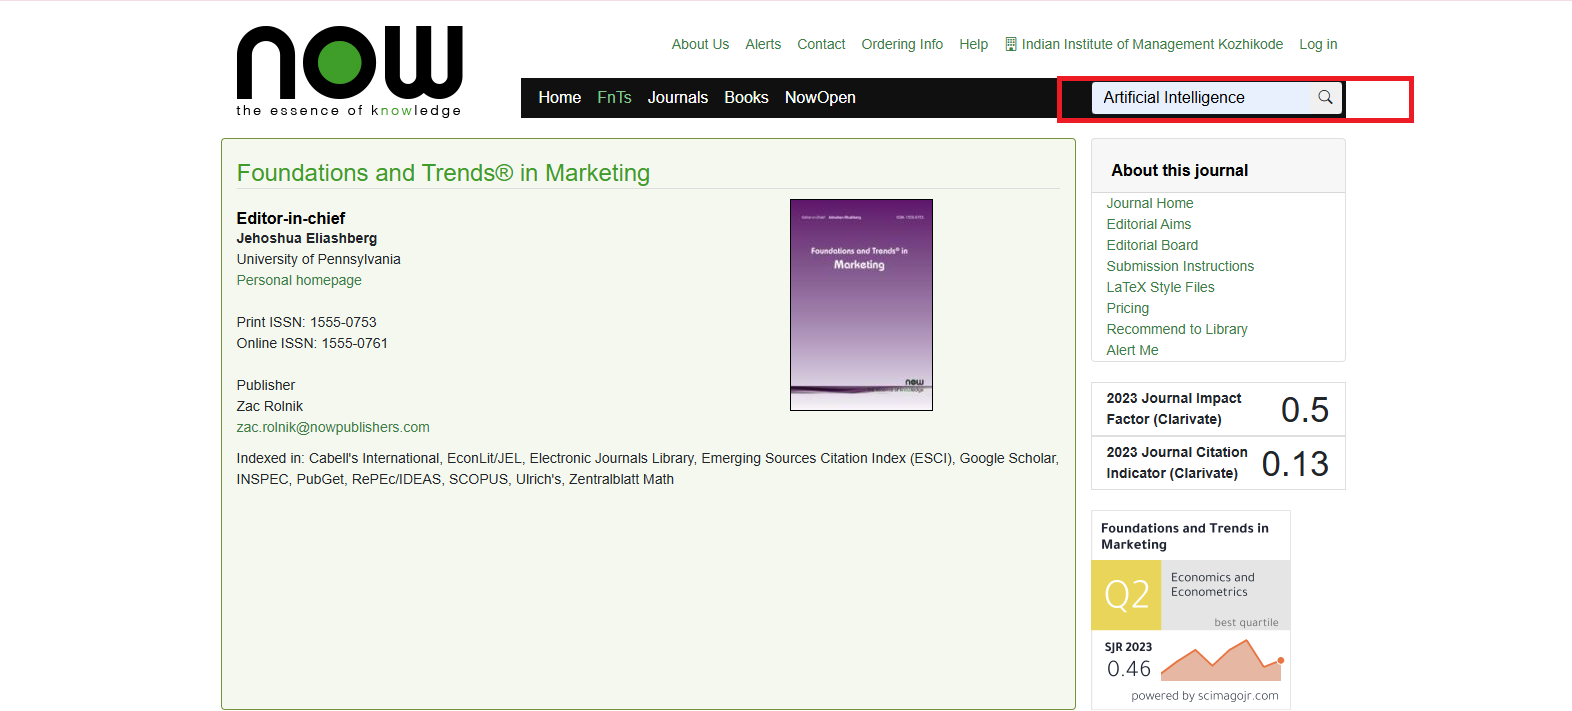Image resolution: width=1572 pixels, height=711 pixels.
Task: Follow the Personal homepage link
Action: click(299, 281)
